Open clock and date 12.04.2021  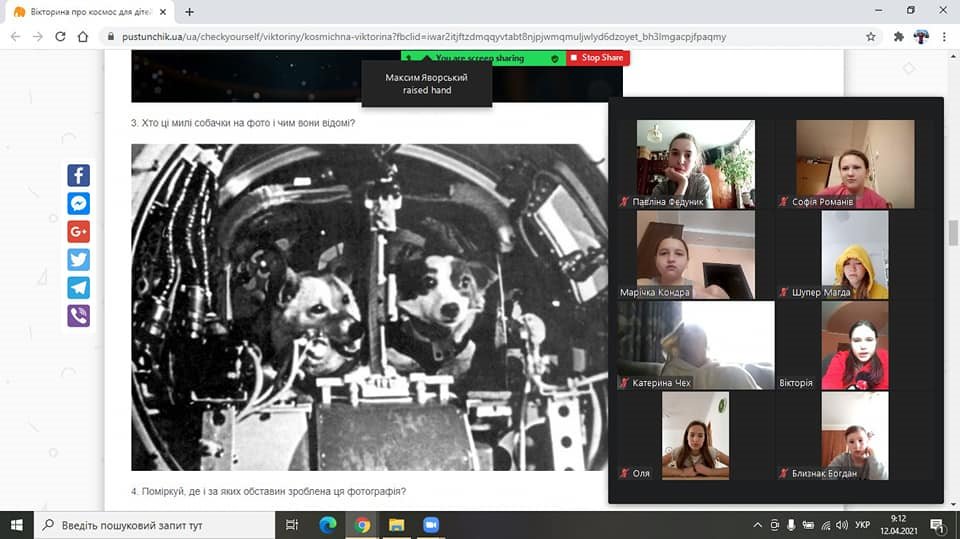click(x=899, y=525)
